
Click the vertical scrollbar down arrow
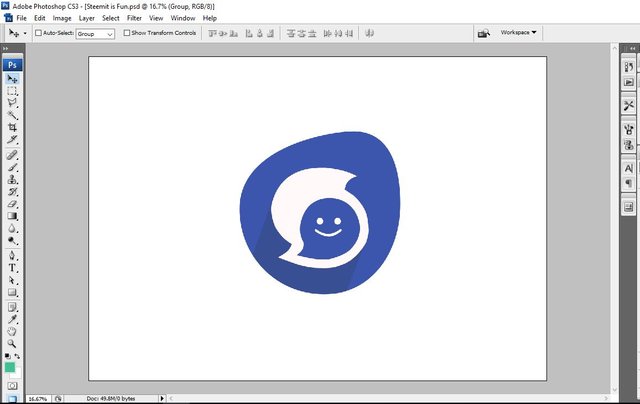pos(615,390)
